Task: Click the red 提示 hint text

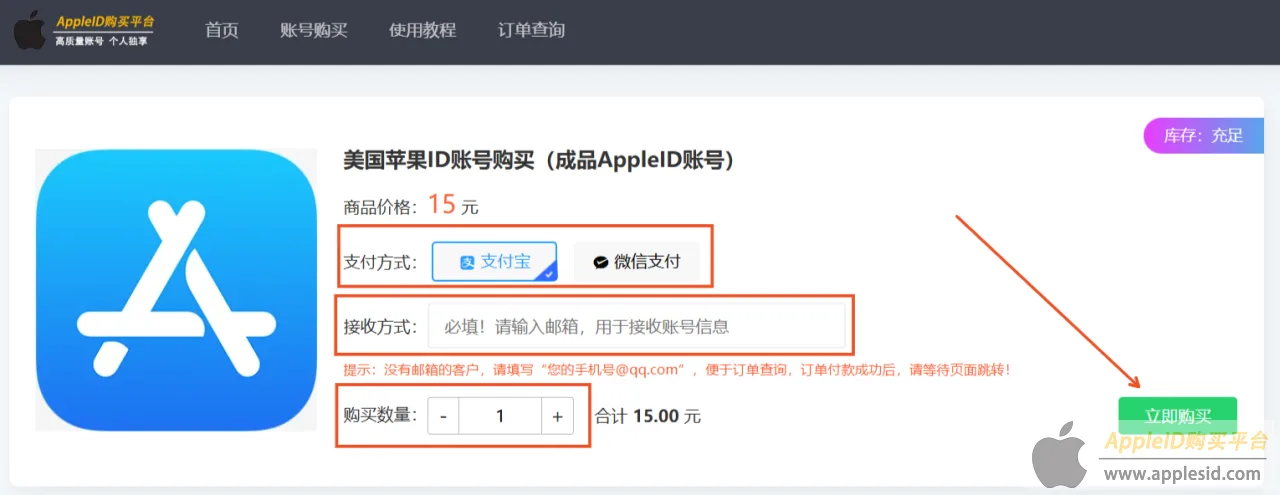Action: click(x=679, y=369)
